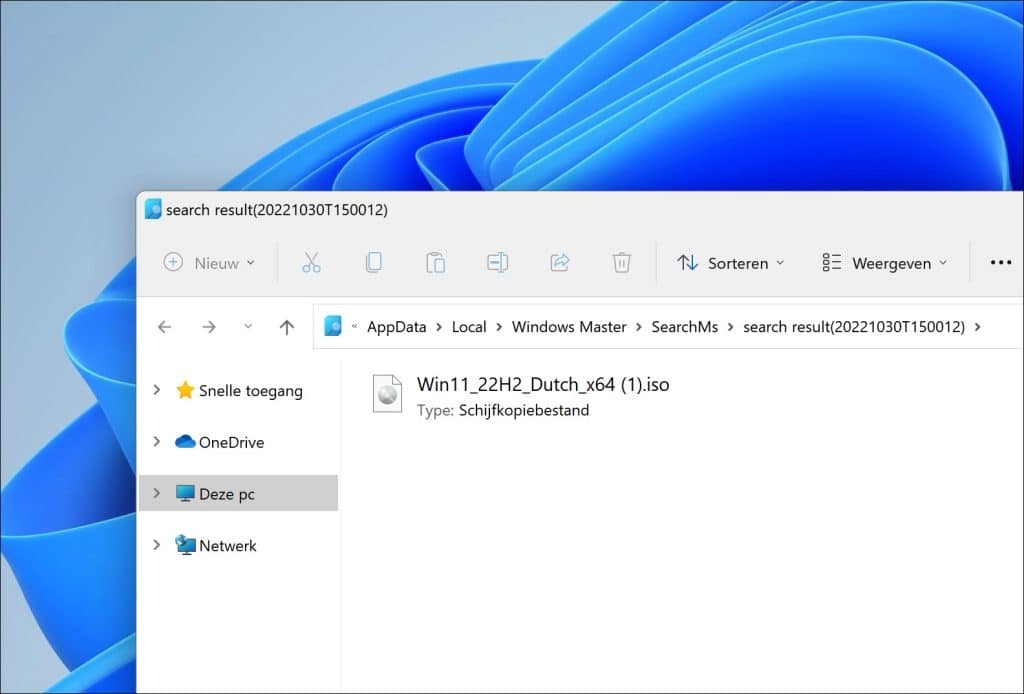
Task: Click the See more ellipsis icon
Action: click(x=1000, y=262)
